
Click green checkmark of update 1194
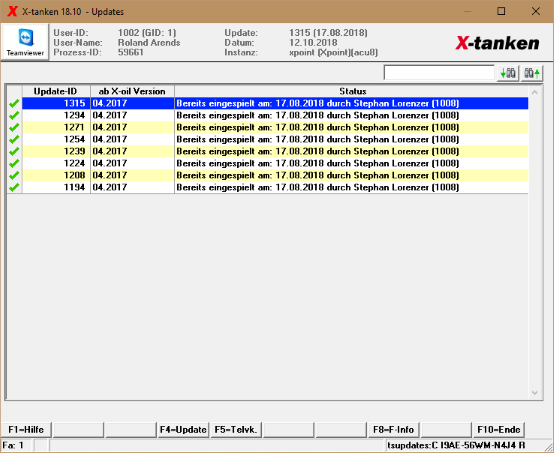pos(14,188)
